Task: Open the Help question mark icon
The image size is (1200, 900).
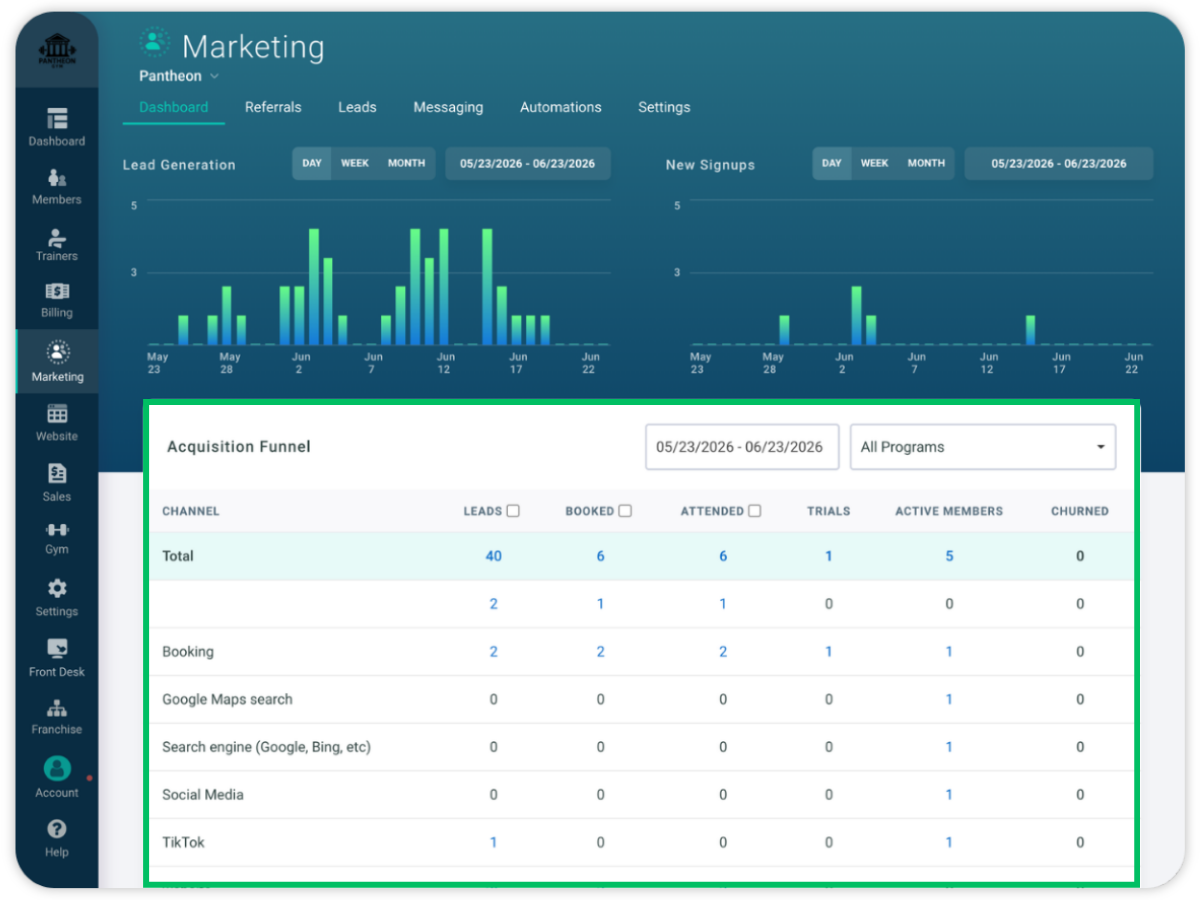Action: [x=57, y=829]
